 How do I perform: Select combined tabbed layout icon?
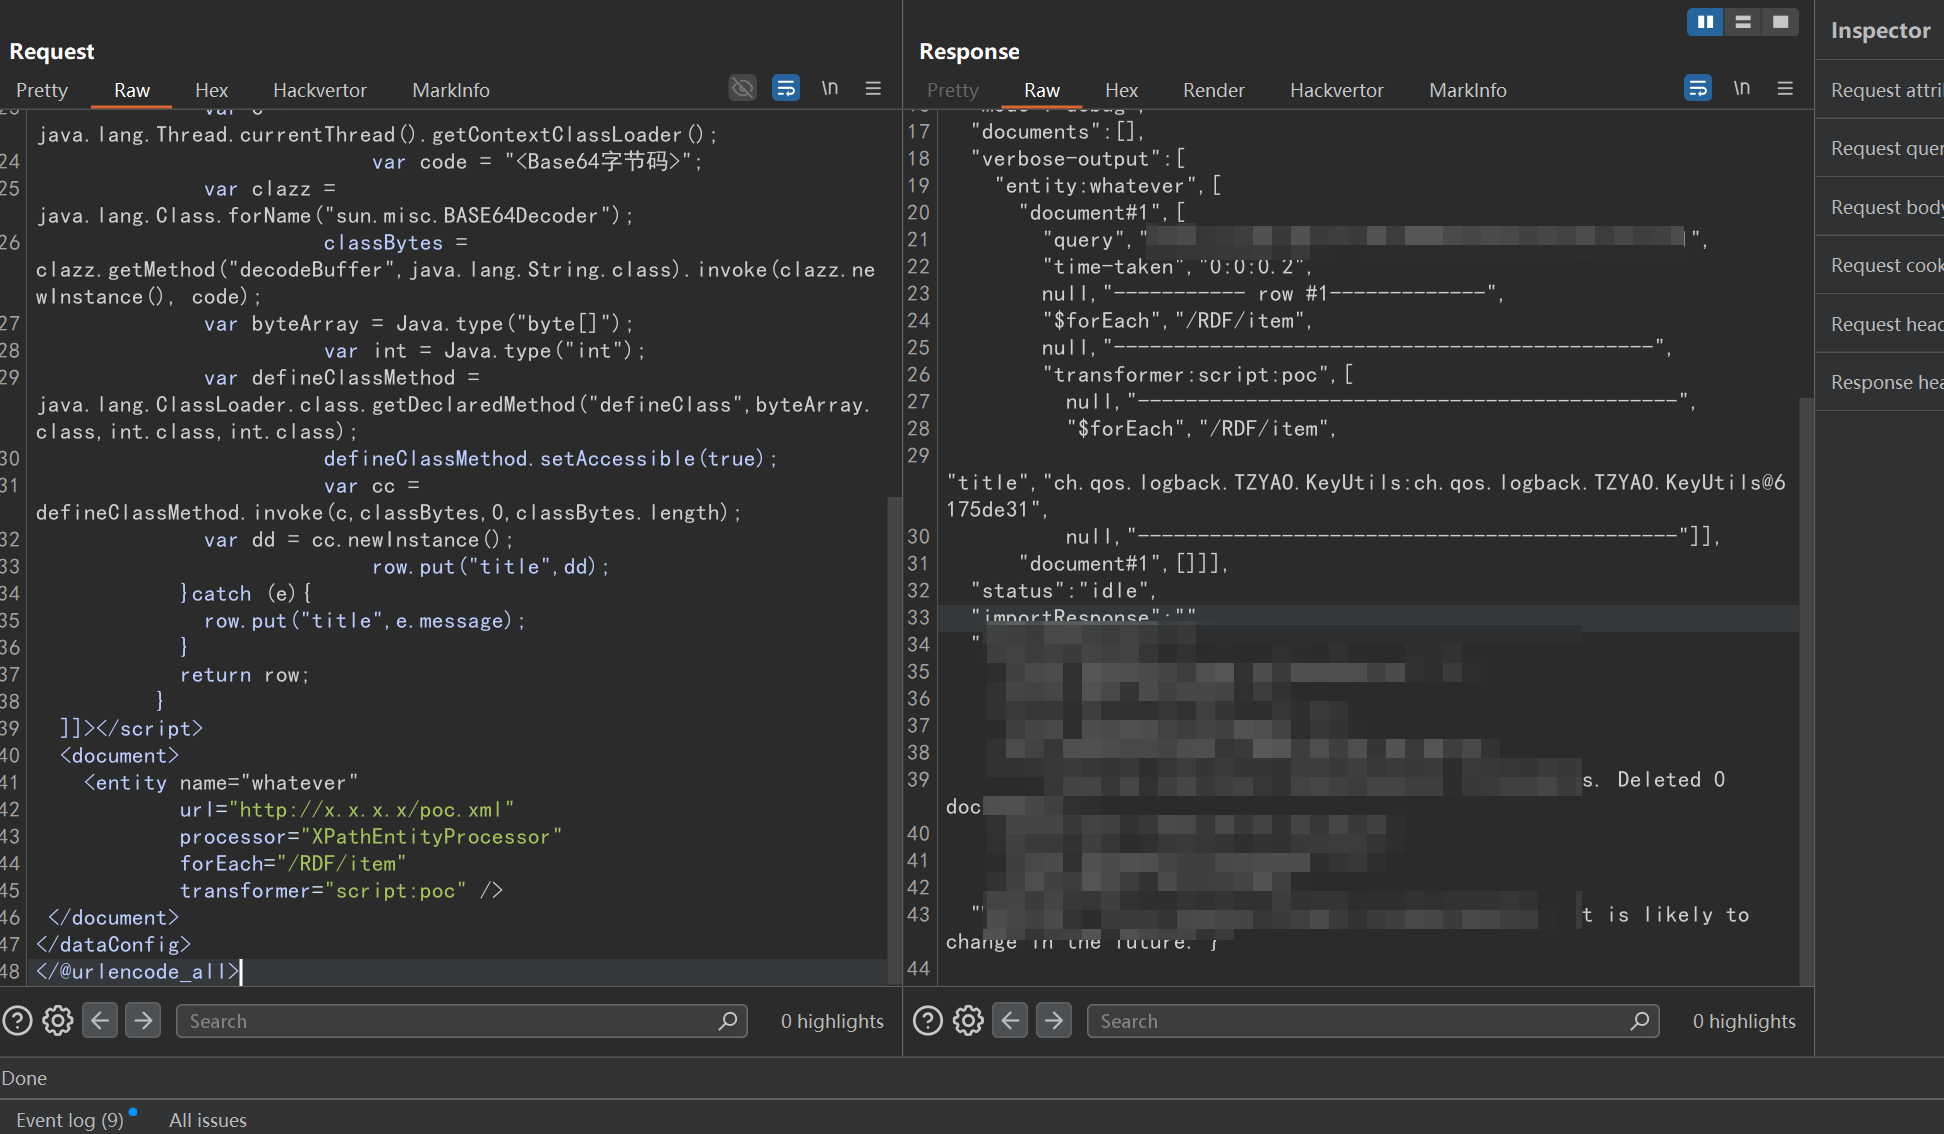tap(1780, 21)
